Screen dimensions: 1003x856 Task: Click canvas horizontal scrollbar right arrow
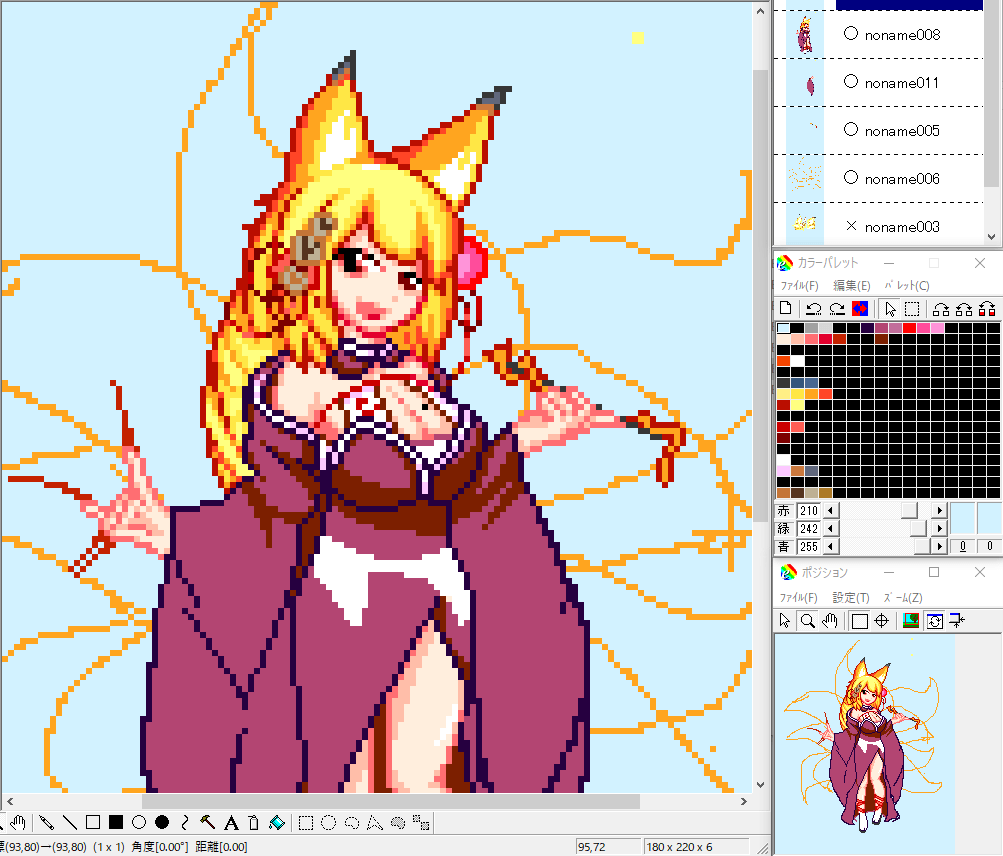click(x=743, y=801)
